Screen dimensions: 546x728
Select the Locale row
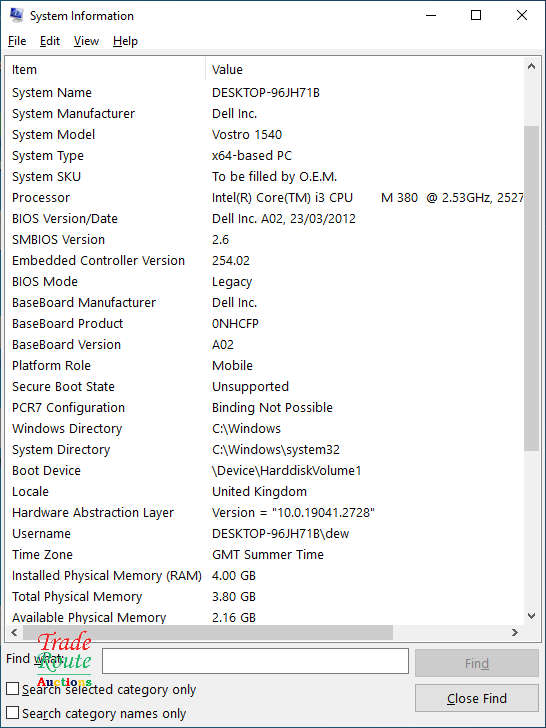point(265,492)
